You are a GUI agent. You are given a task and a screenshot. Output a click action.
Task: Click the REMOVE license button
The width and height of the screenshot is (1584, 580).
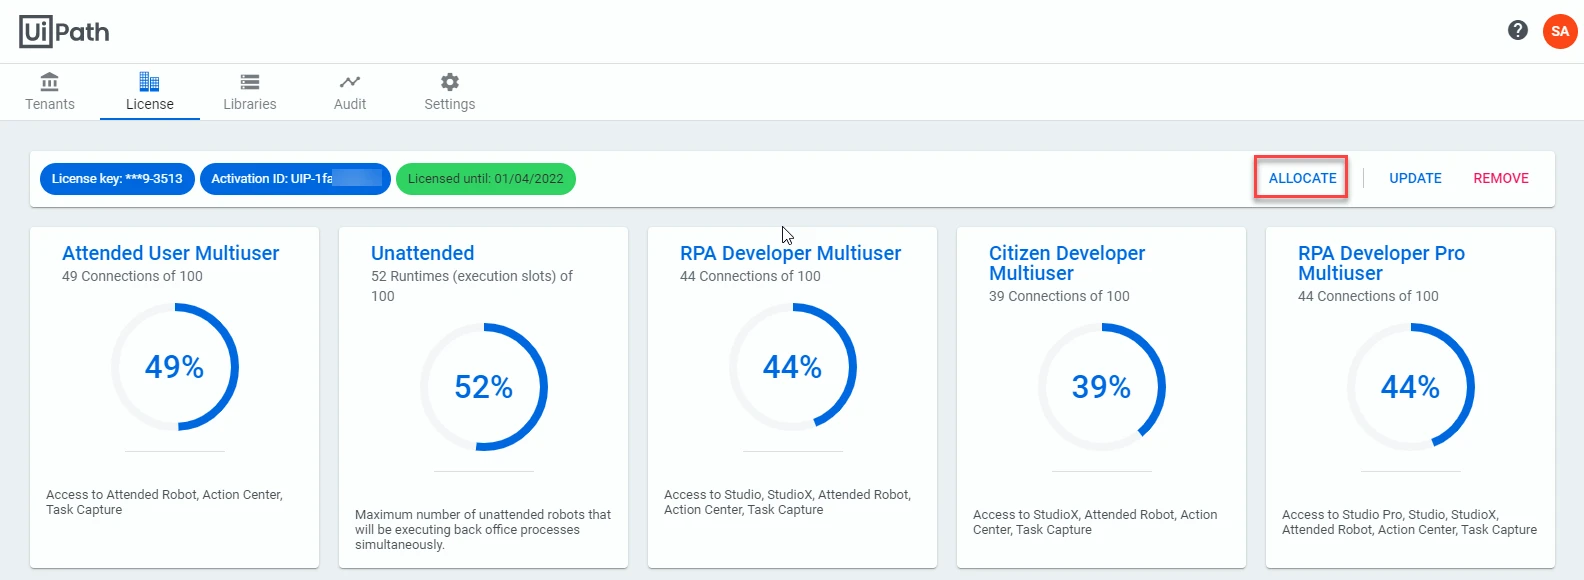point(1501,178)
